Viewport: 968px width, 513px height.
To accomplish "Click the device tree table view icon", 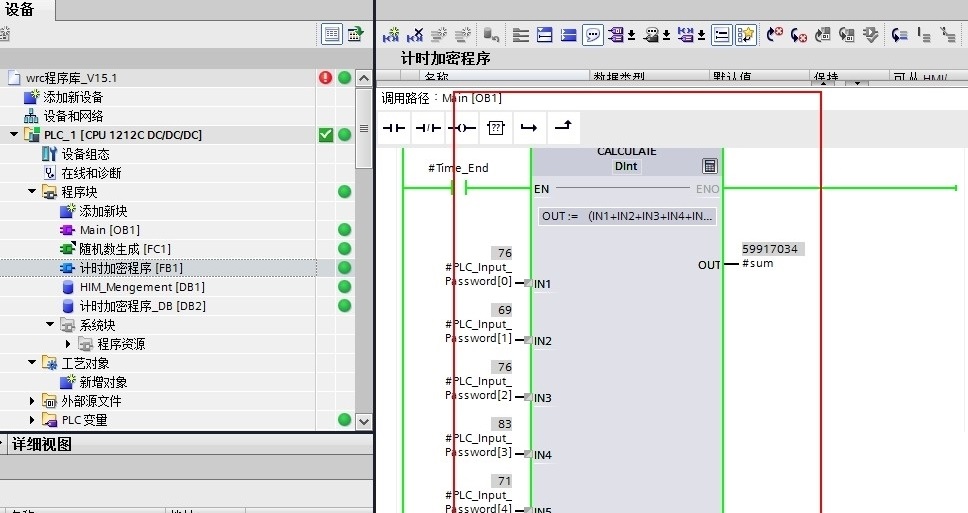I will (x=332, y=34).
